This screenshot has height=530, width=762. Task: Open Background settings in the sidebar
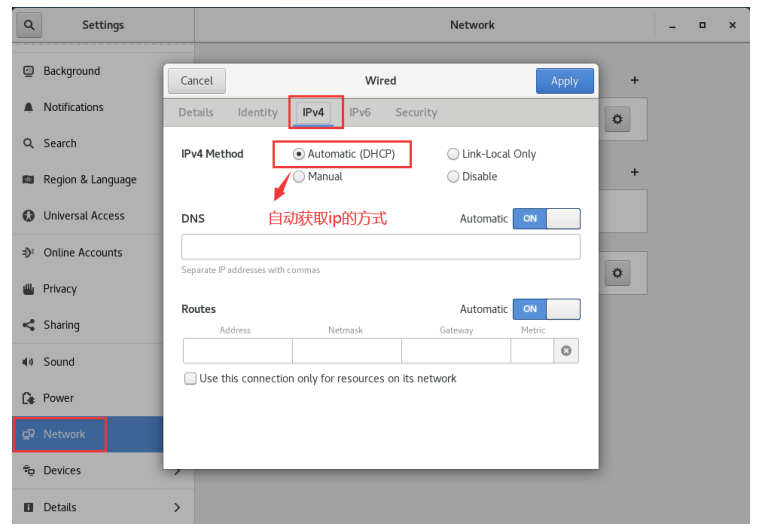[x=71, y=71]
